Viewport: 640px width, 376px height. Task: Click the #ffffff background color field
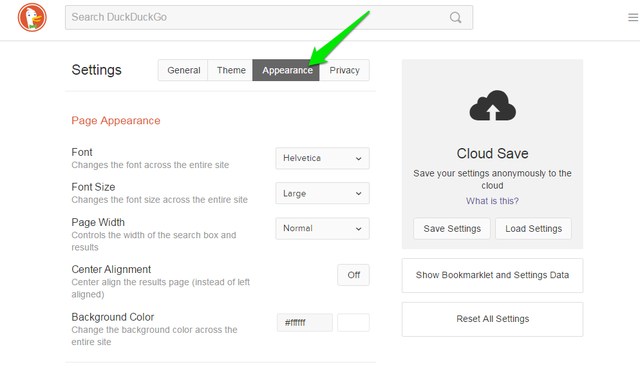click(305, 323)
